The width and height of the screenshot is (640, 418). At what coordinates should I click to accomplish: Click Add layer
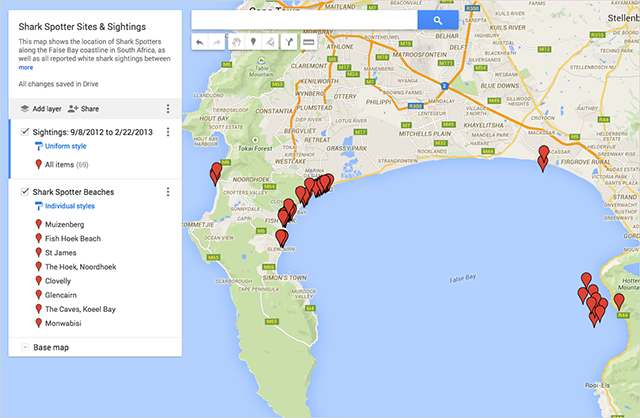coord(41,109)
